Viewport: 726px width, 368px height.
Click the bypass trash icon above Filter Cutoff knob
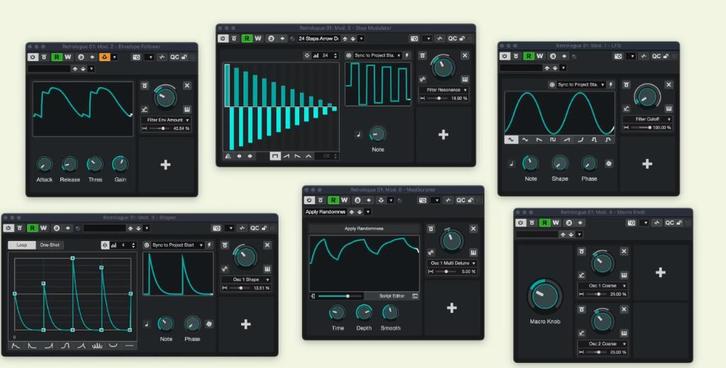tap(626, 85)
